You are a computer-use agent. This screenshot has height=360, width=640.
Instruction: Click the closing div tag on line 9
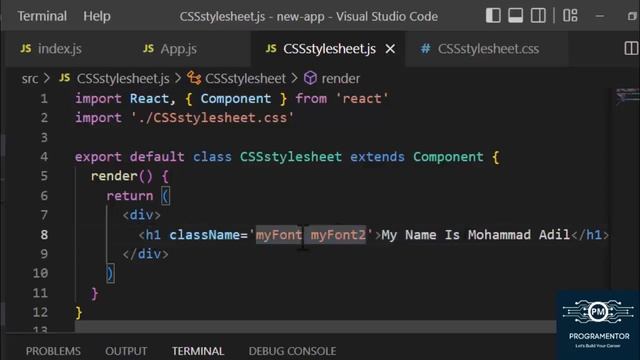pyautogui.click(x=146, y=254)
